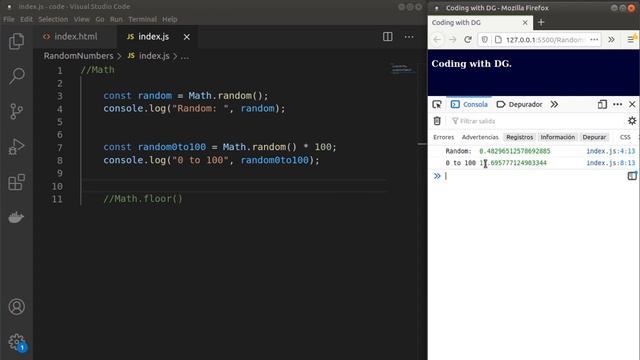640x360 pixels.
Task: Toggle the Advertencias console filter
Action: point(480,137)
